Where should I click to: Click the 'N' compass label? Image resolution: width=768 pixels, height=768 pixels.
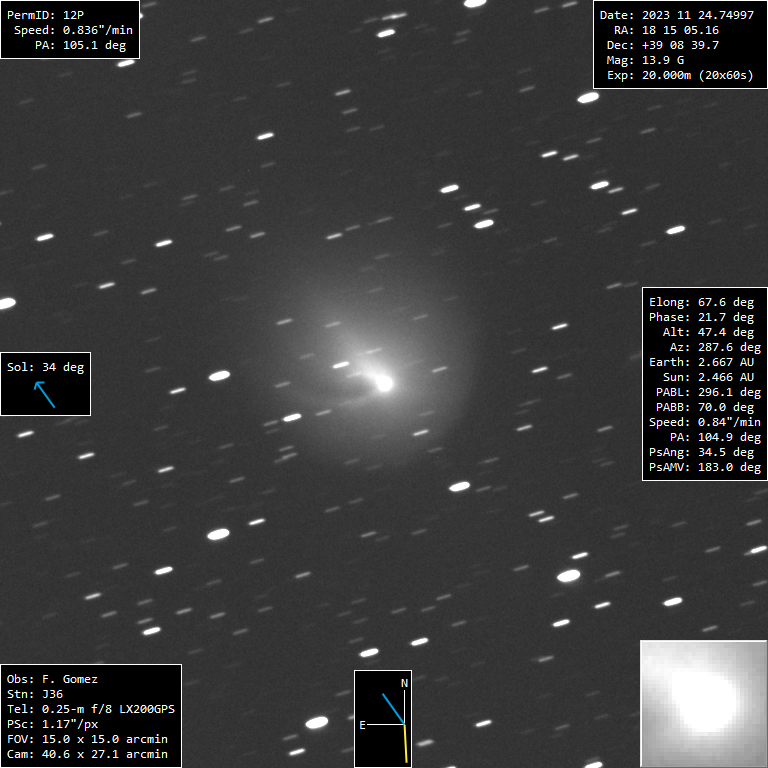tap(405, 683)
